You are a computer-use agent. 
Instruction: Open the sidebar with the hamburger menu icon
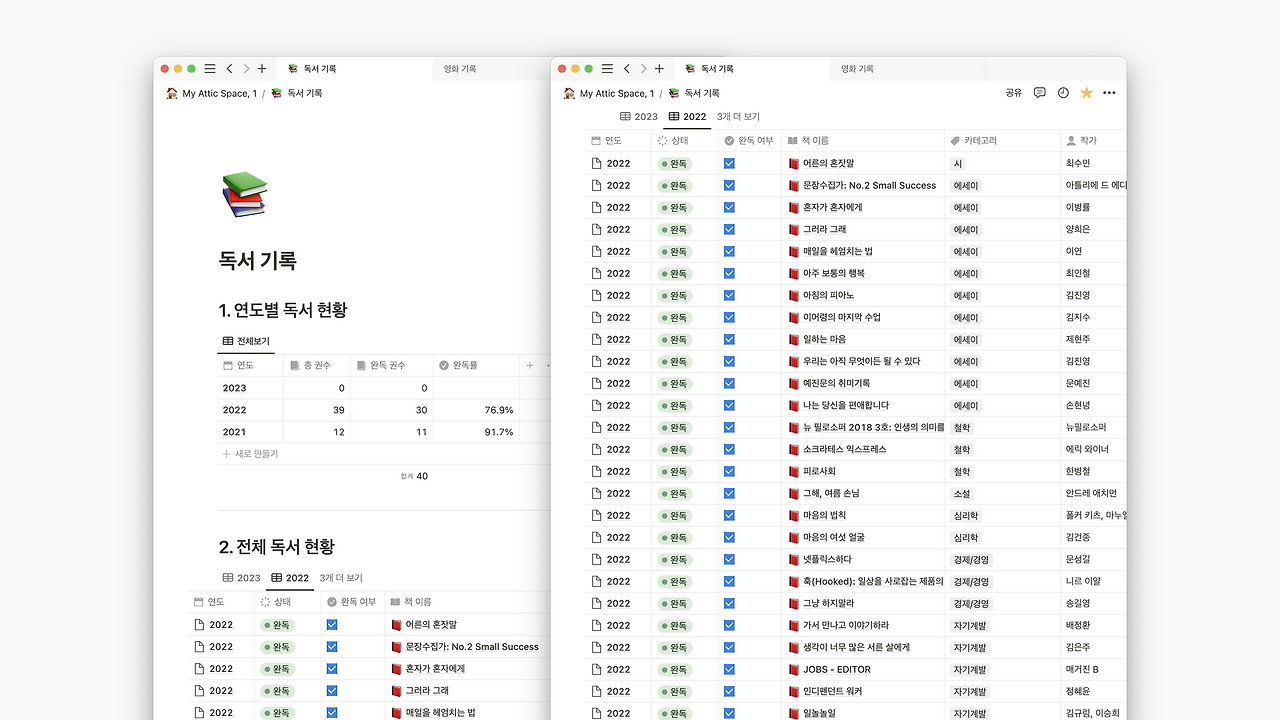tap(607, 68)
